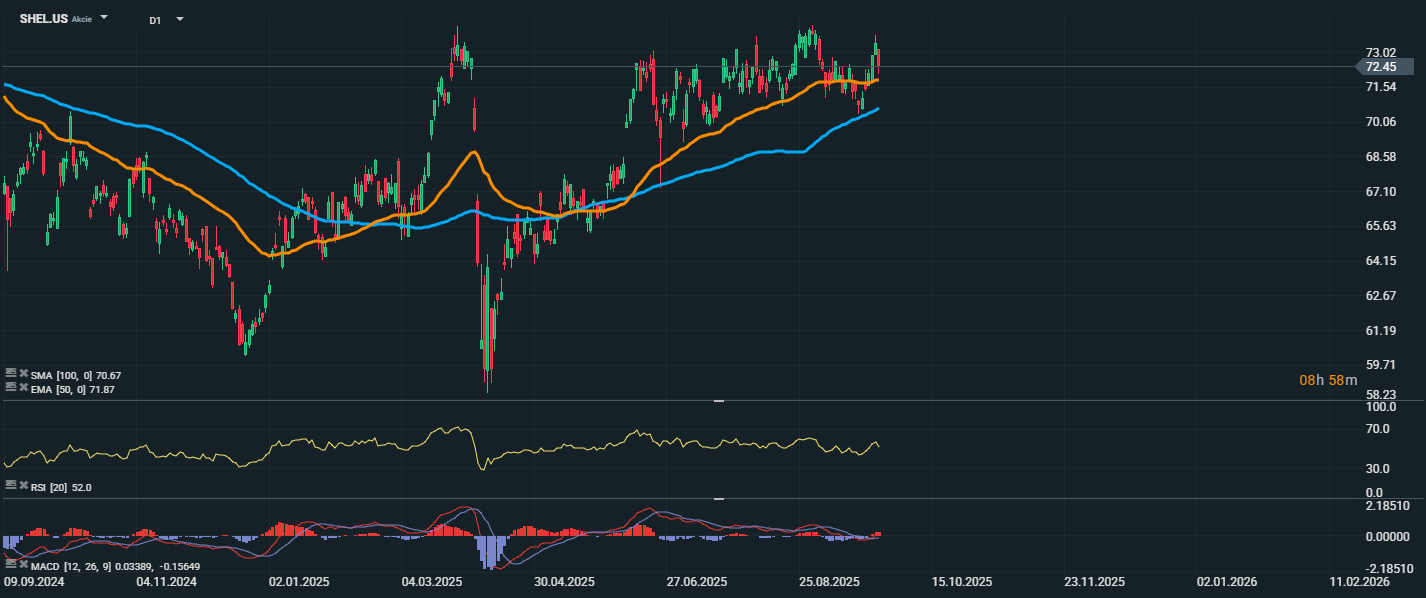The width and height of the screenshot is (1426, 598).
Task: Click the 08h 58m candle countdown timer
Action: [x=1328, y=380]
